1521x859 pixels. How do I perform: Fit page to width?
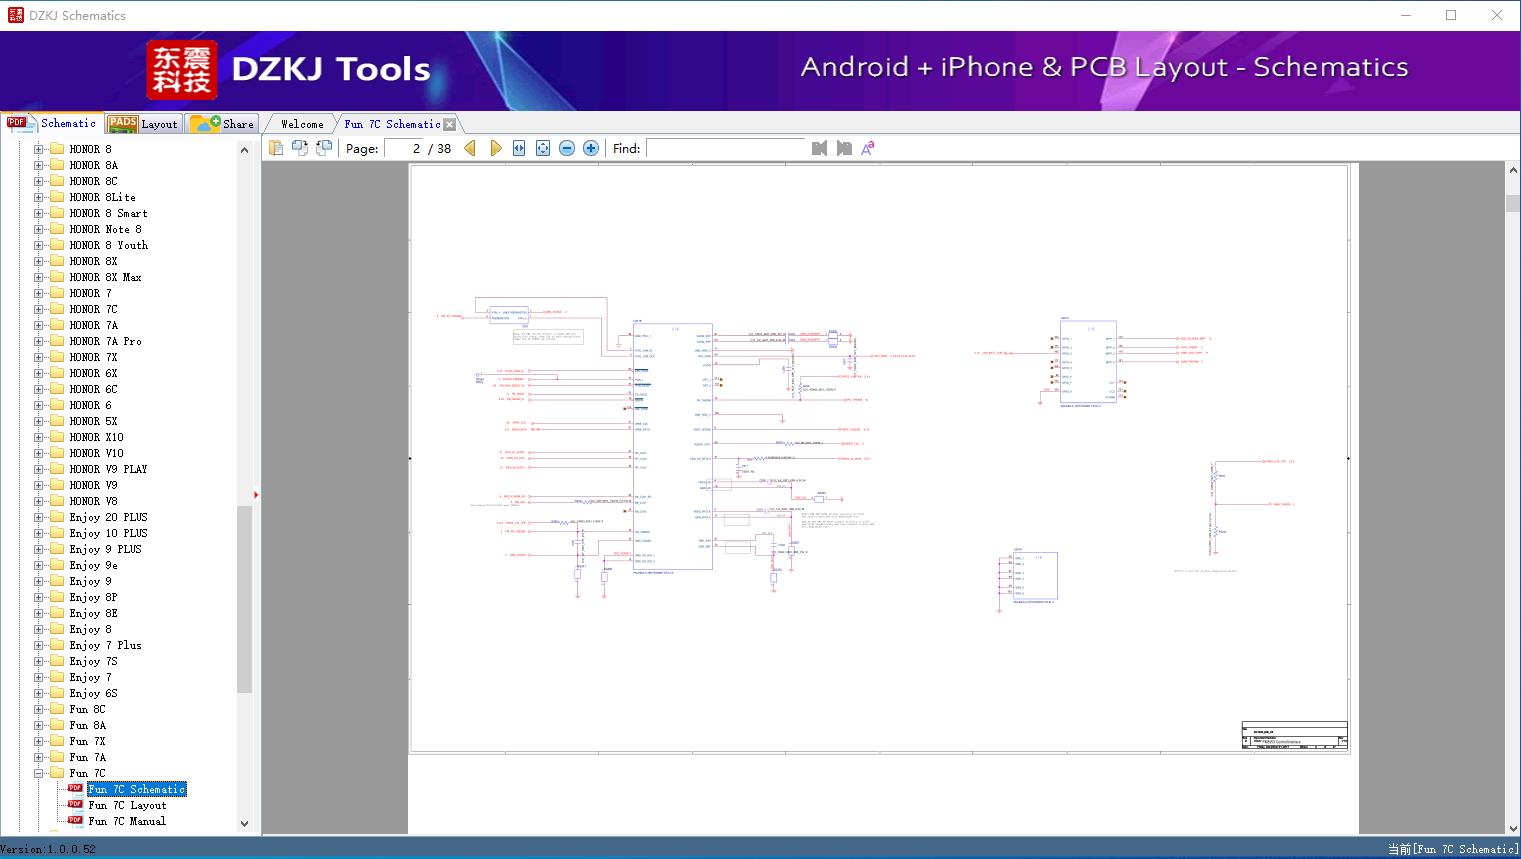519,148
